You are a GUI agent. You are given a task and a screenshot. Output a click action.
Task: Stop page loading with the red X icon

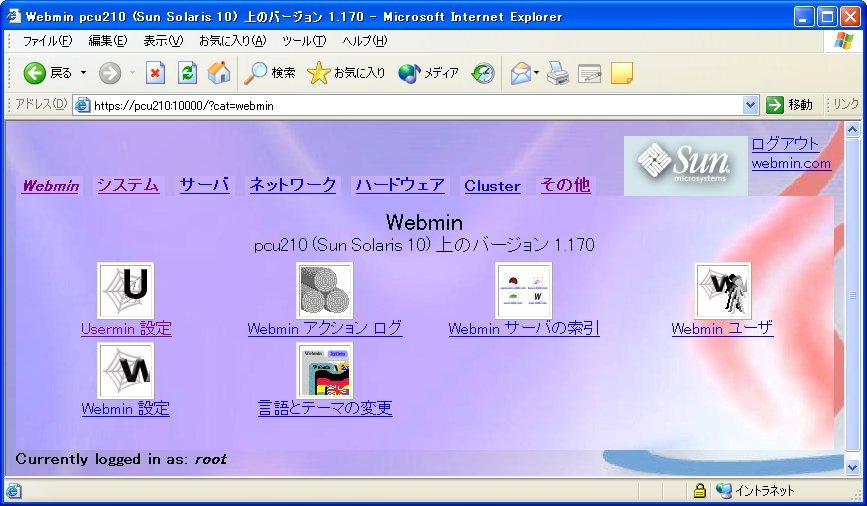155,73
